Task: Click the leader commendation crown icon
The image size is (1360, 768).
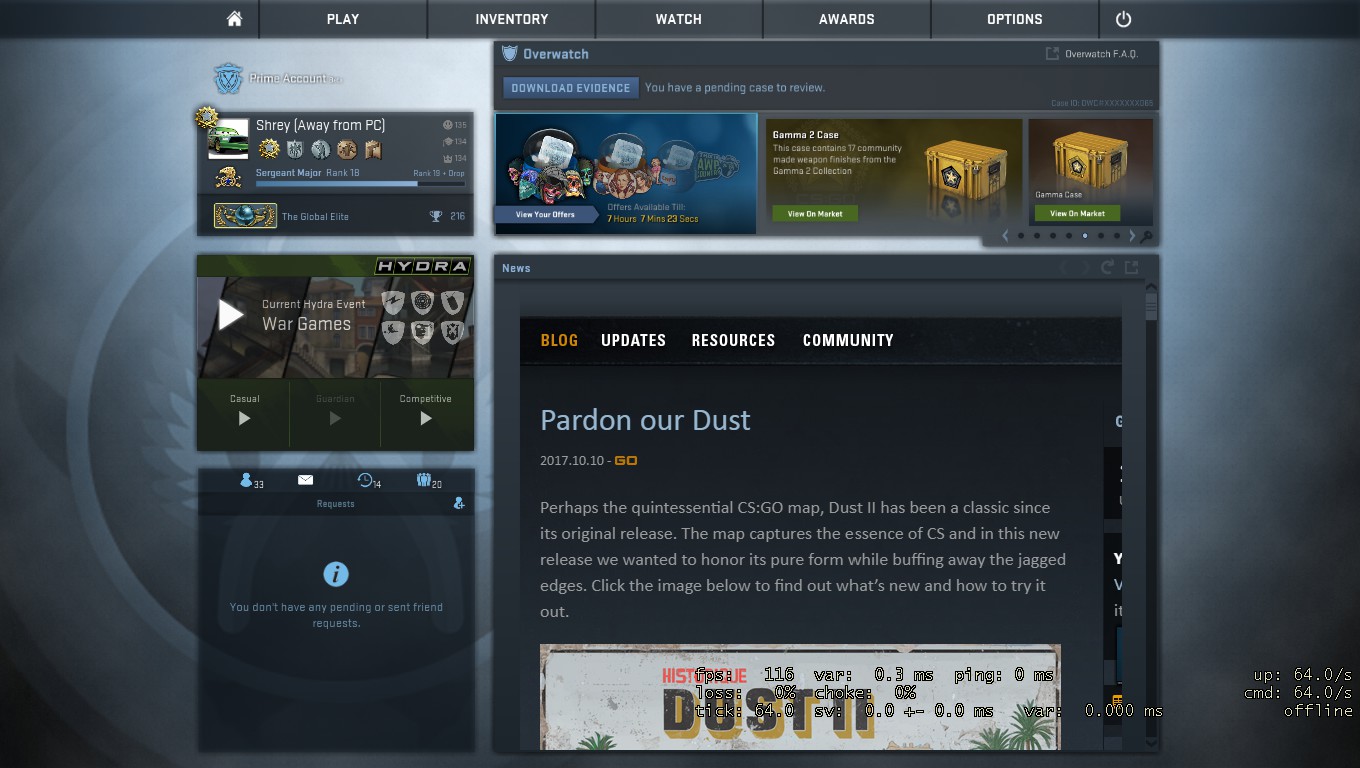Action: (447, 158)
